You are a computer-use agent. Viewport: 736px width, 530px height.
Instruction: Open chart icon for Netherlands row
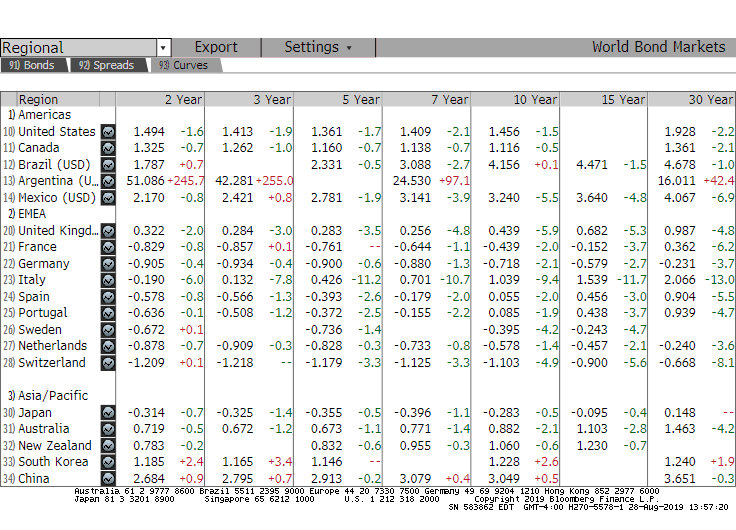(108, 346)
